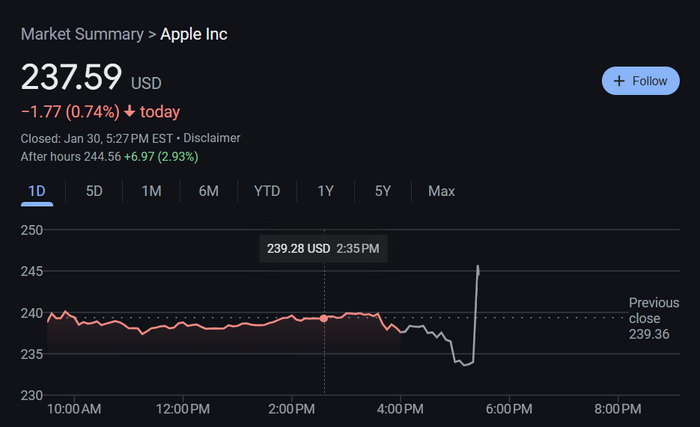Go to Market Summary breadcrumb
Screen dimensions: 700x427
pyautogui.click(x=82, y=34)
